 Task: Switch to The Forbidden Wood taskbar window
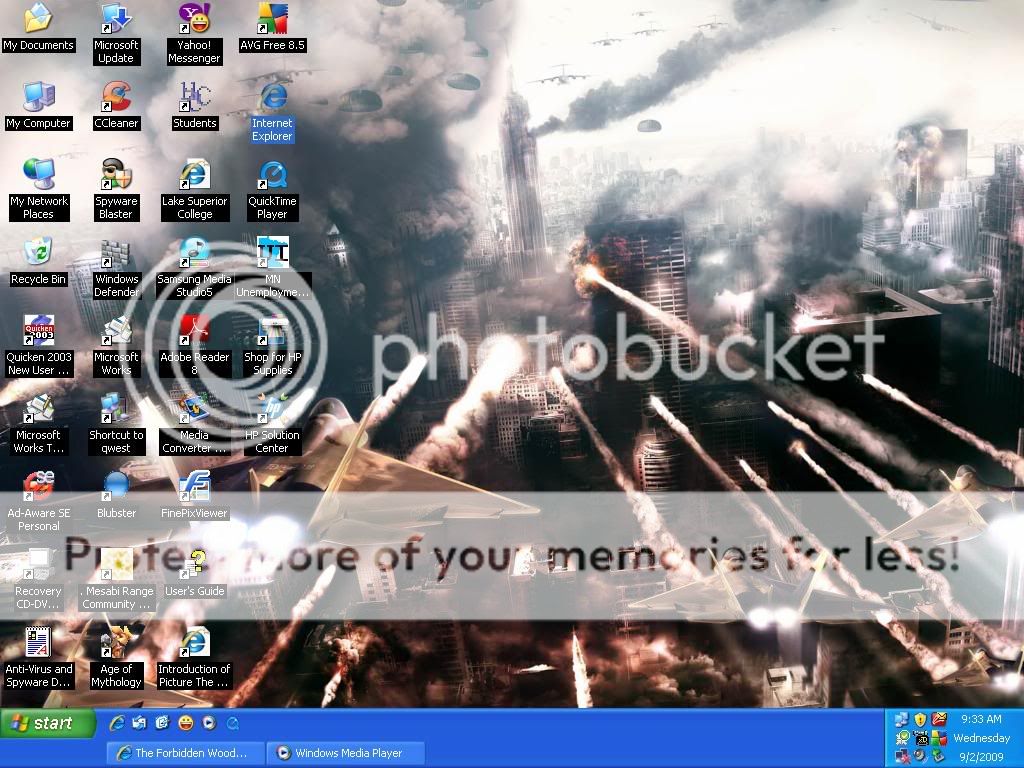(x=185, y=753)
